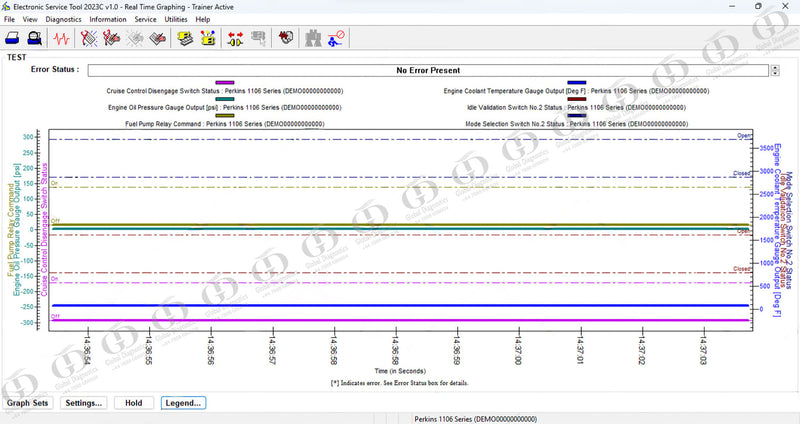This screenshot has height=424, width=800.
Task: Open the View menu
Action: coord(30,19)
